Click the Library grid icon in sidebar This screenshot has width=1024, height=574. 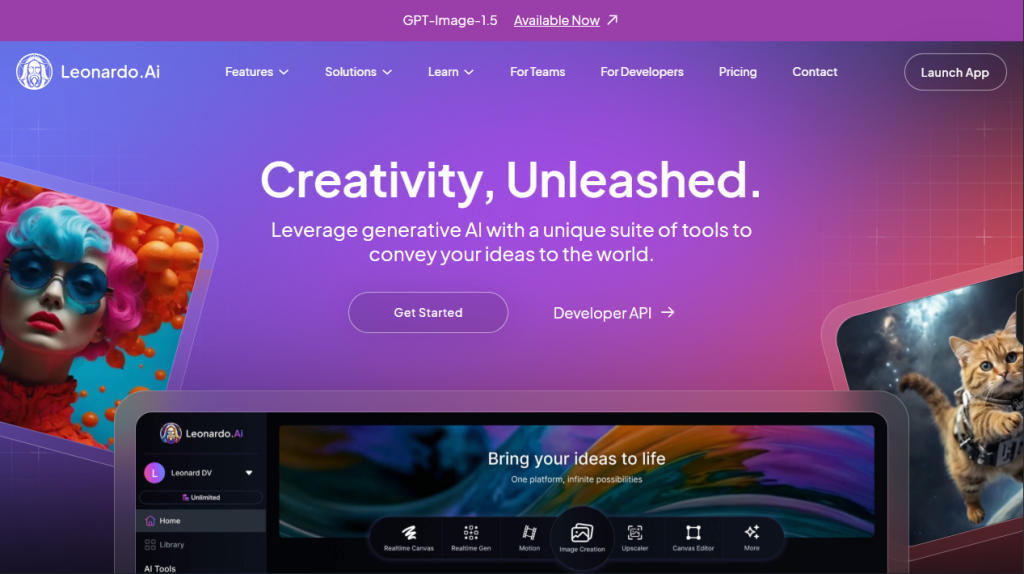(x=150, y=544)
